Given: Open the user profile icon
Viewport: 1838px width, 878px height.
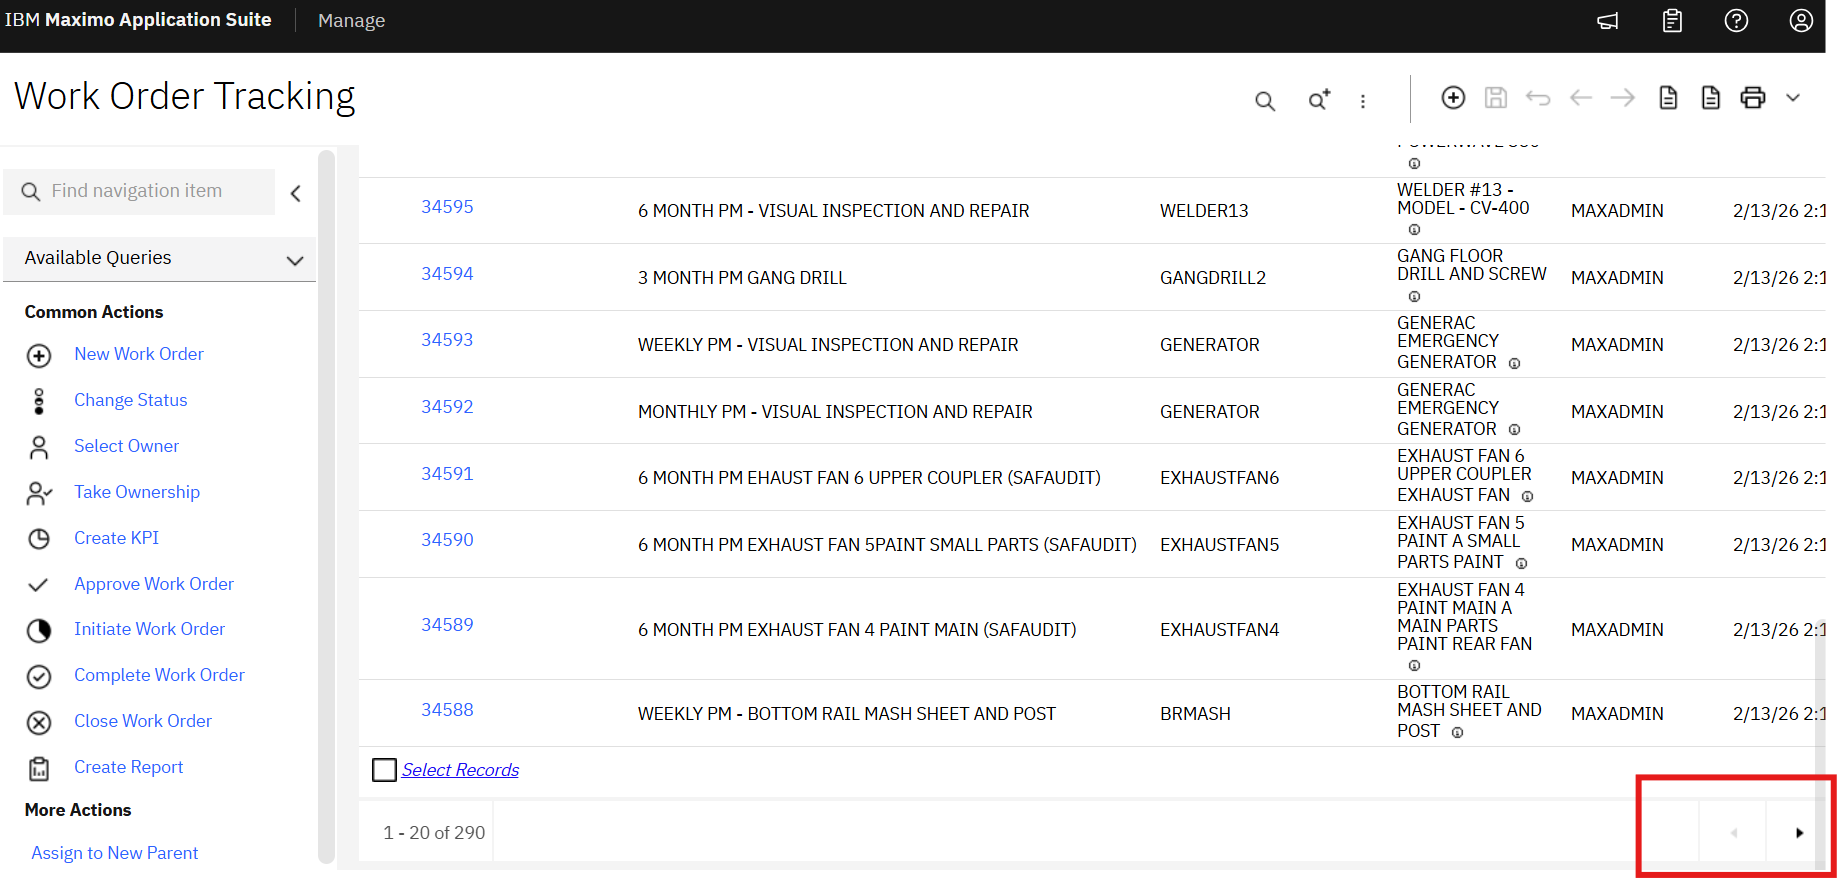Looking at the screenshot, I should point(1801,21).
